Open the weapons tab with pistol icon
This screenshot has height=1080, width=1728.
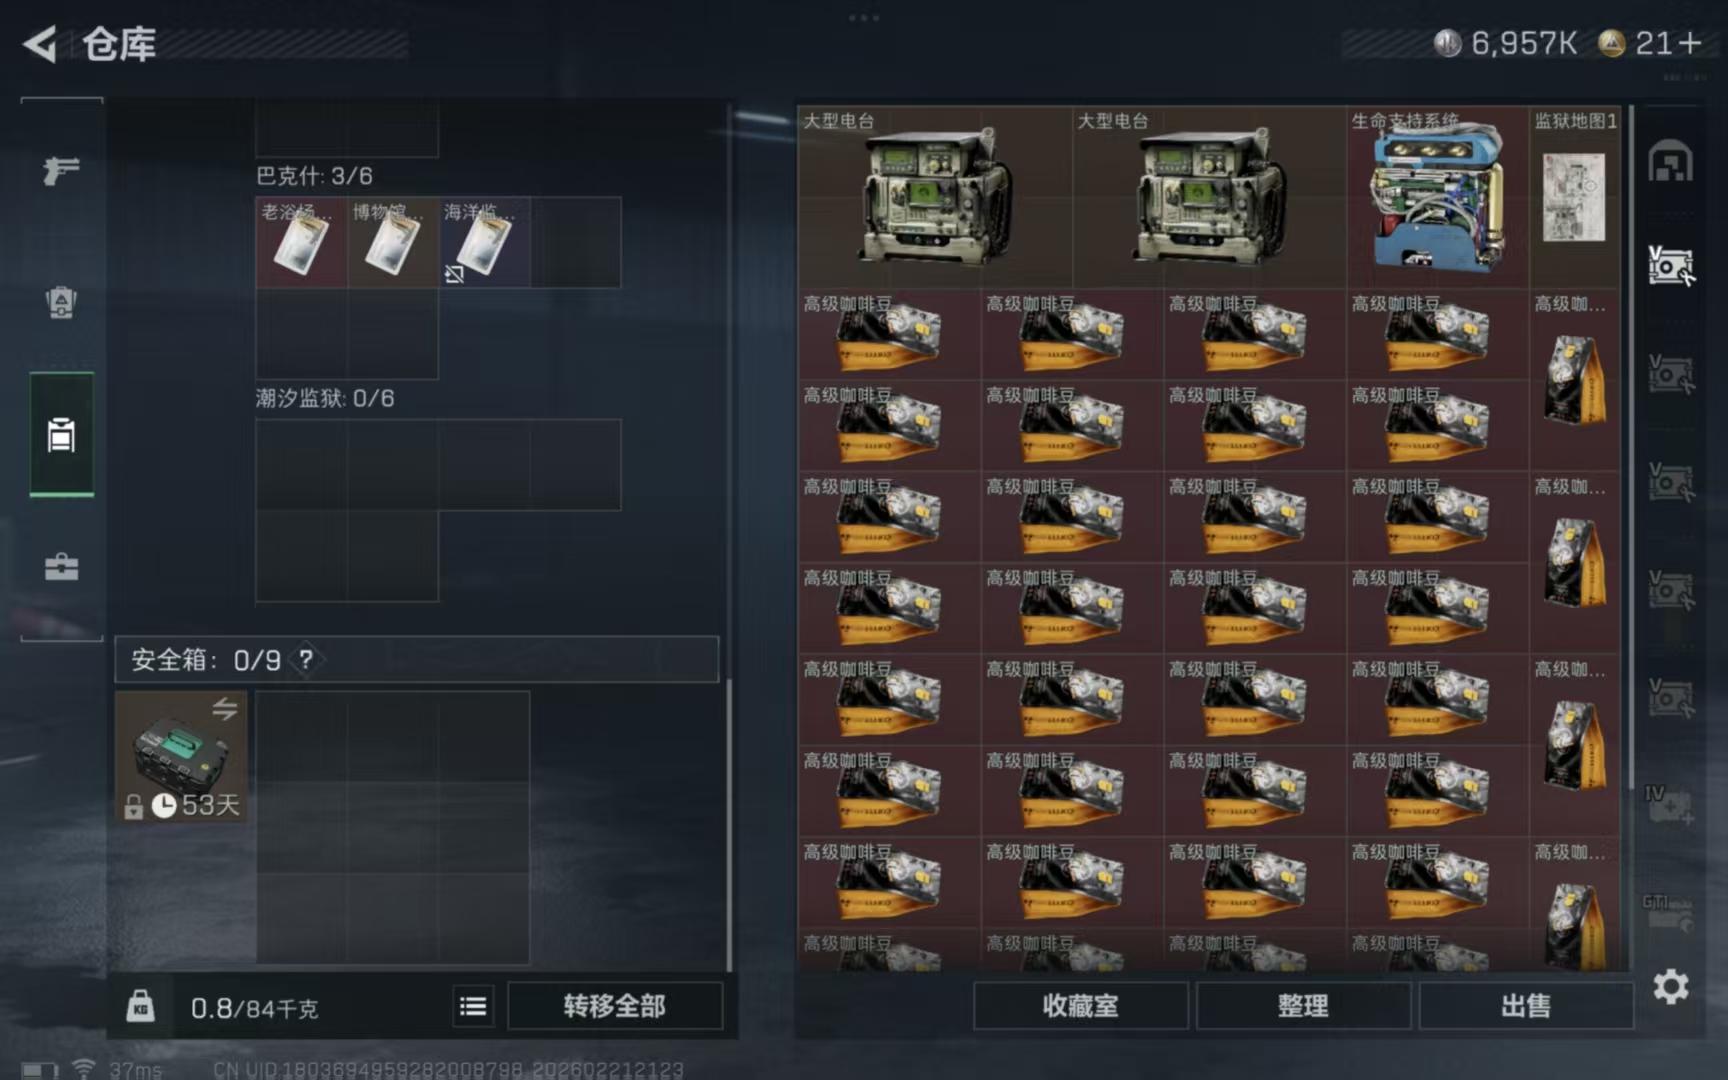(61, 170)
